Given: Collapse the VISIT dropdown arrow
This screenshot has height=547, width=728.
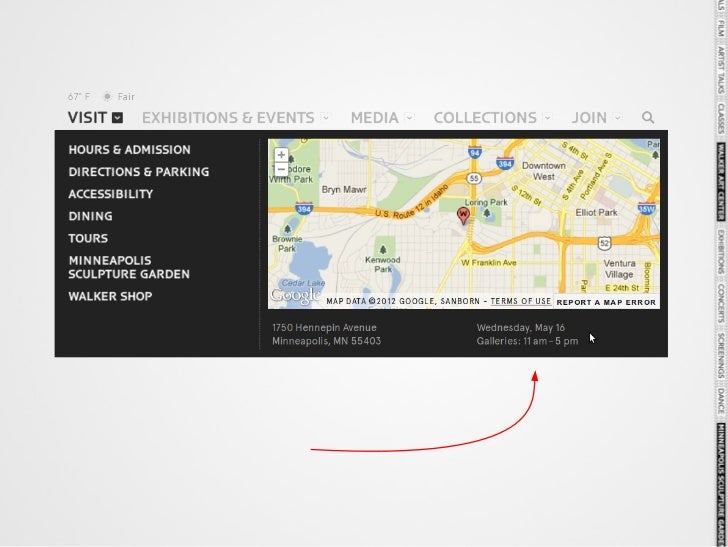Looking at the screenshot, I should pos(118,118).
